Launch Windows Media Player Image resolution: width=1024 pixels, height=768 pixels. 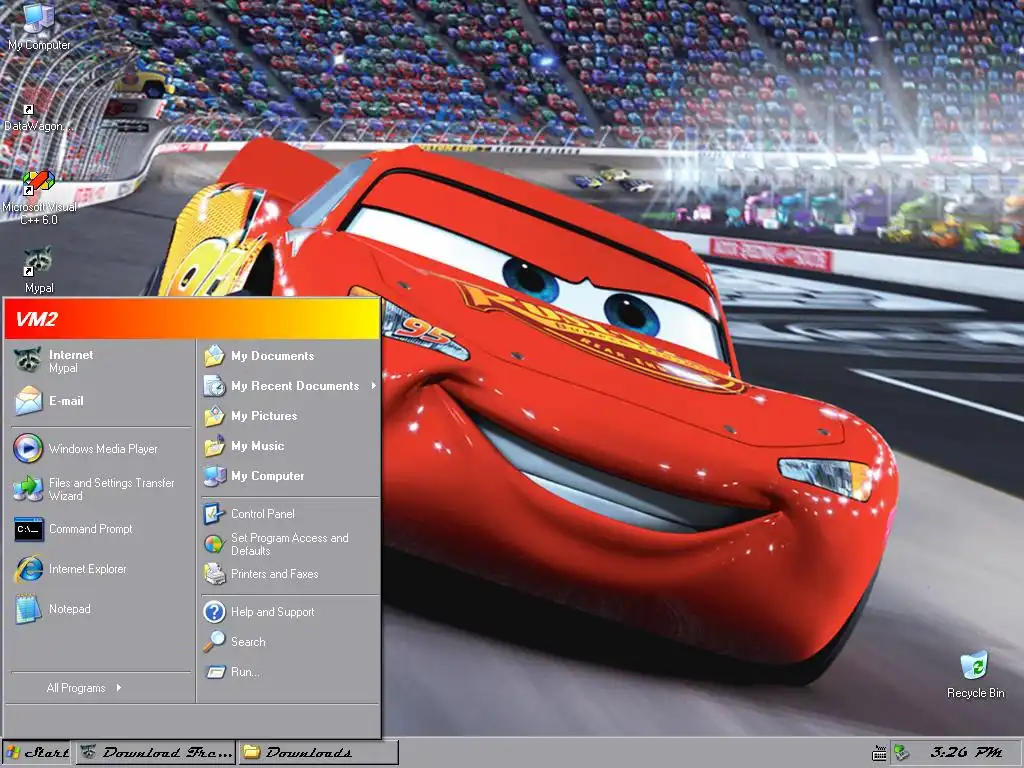click(101, 449)
